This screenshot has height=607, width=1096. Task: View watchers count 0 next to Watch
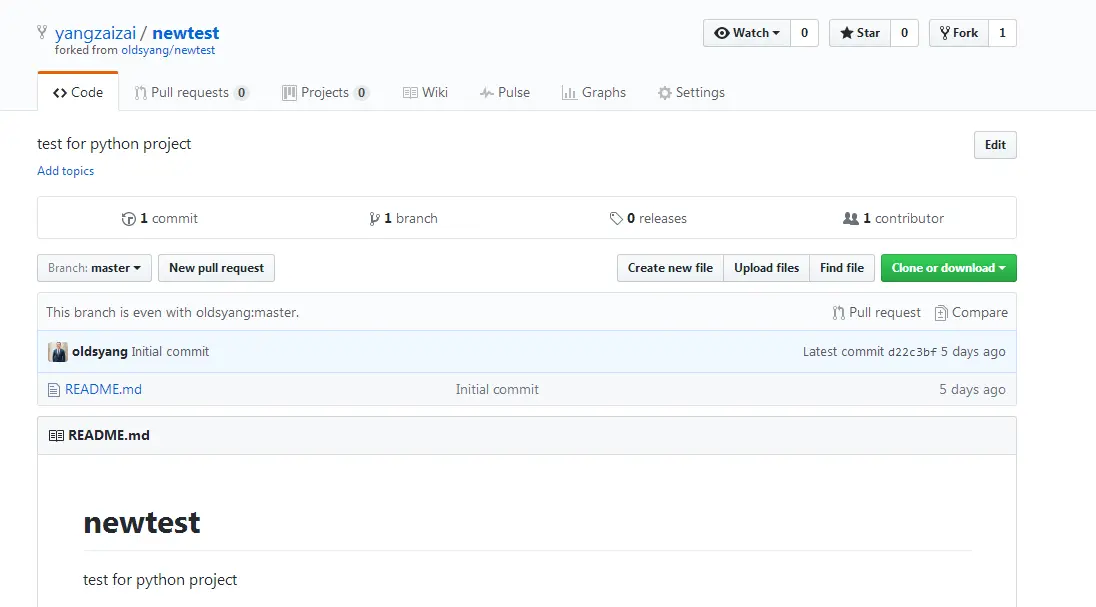tap(805, 33)
